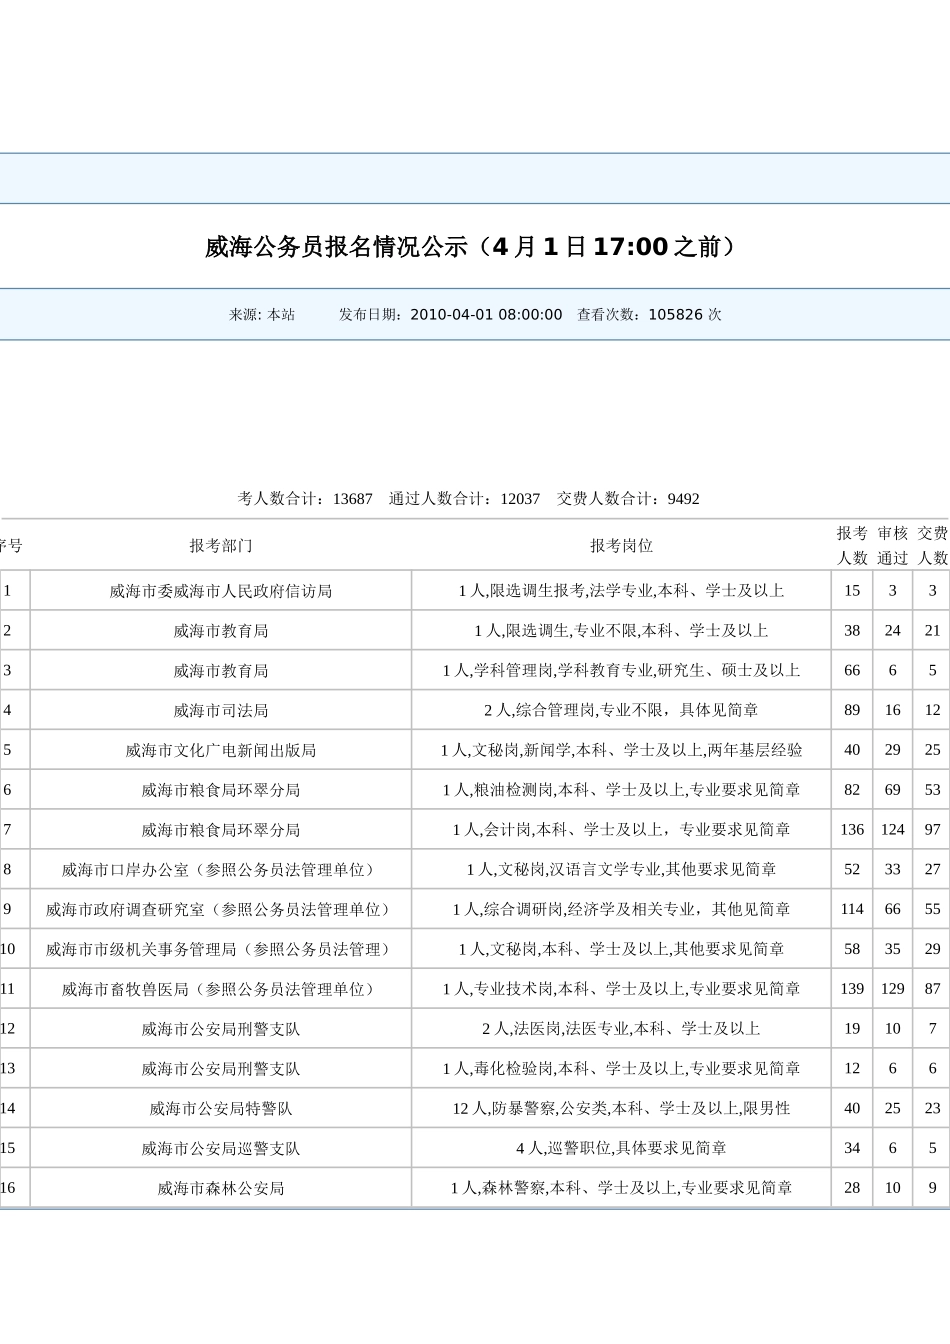Click applicant count 114 in row 9
This screenshot has height=1344, width=950.
click(852, 909)
